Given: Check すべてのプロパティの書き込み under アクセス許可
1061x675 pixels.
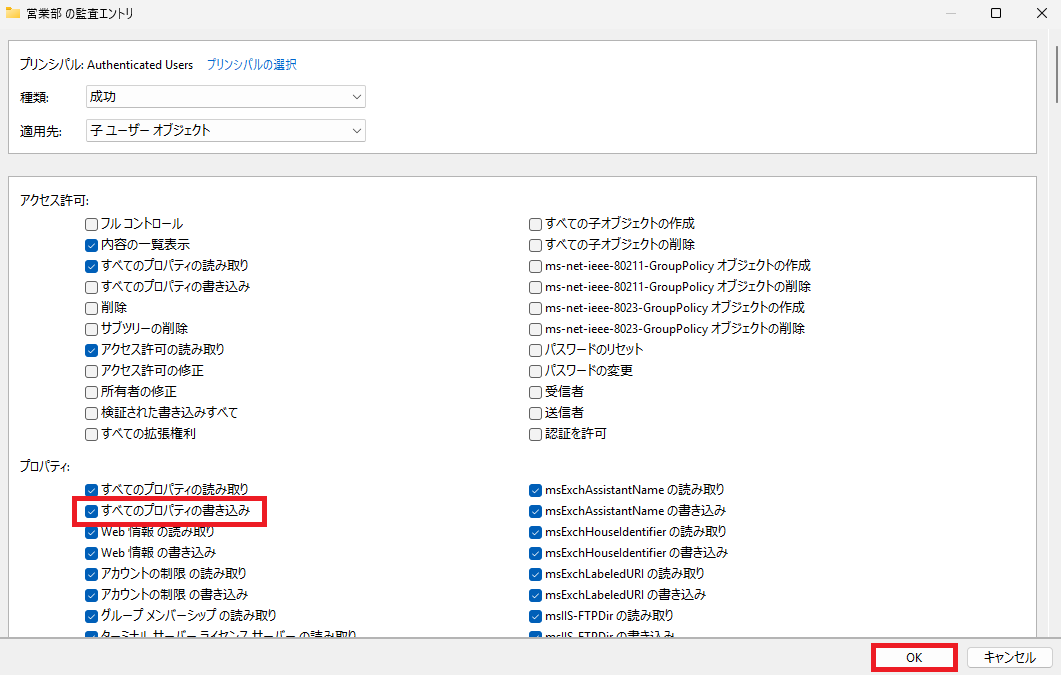Looking at the screenshot, I should coord(91,287).
